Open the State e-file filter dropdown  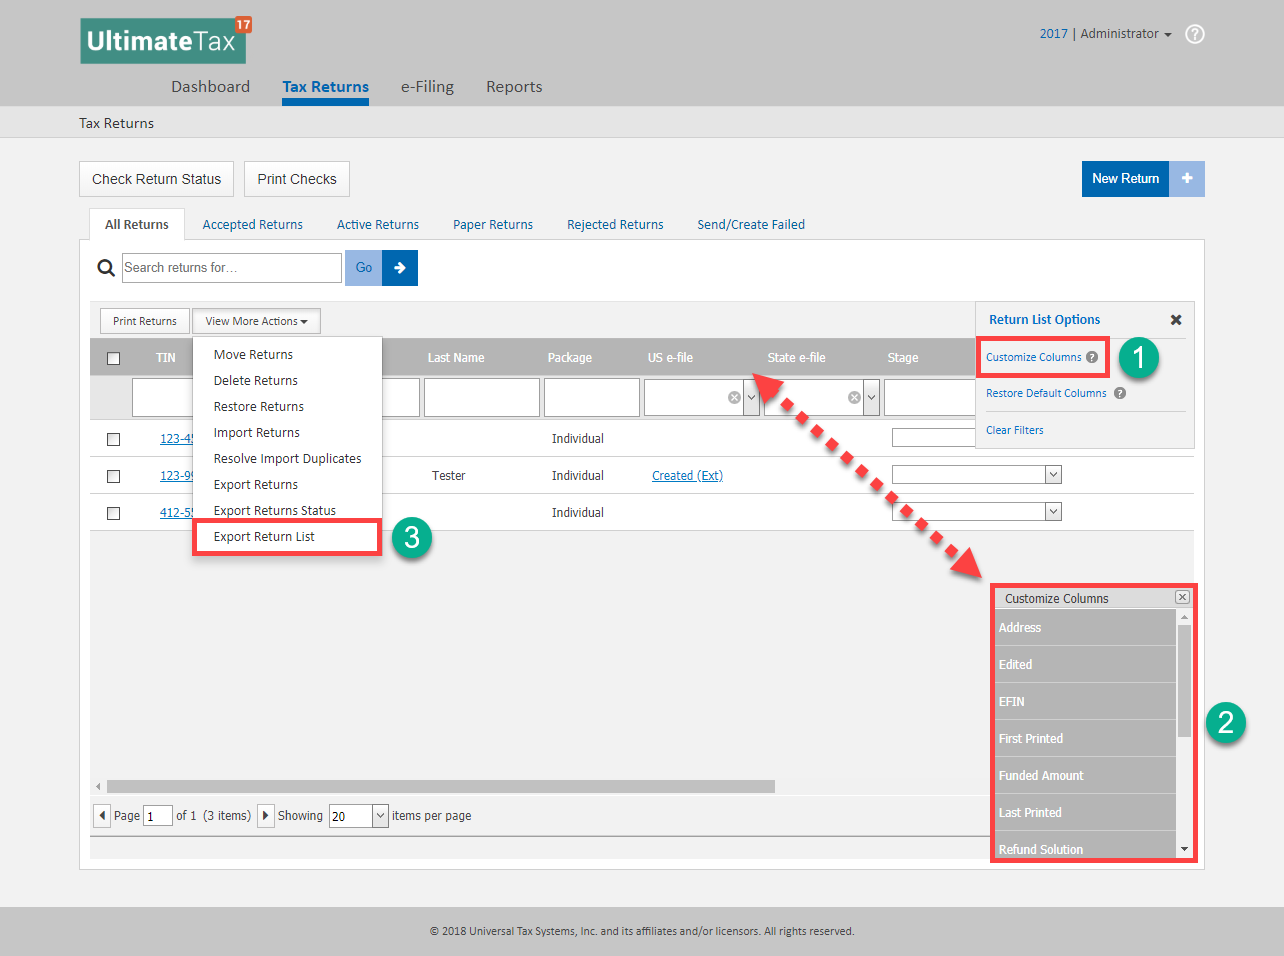(x=871, y=398)
